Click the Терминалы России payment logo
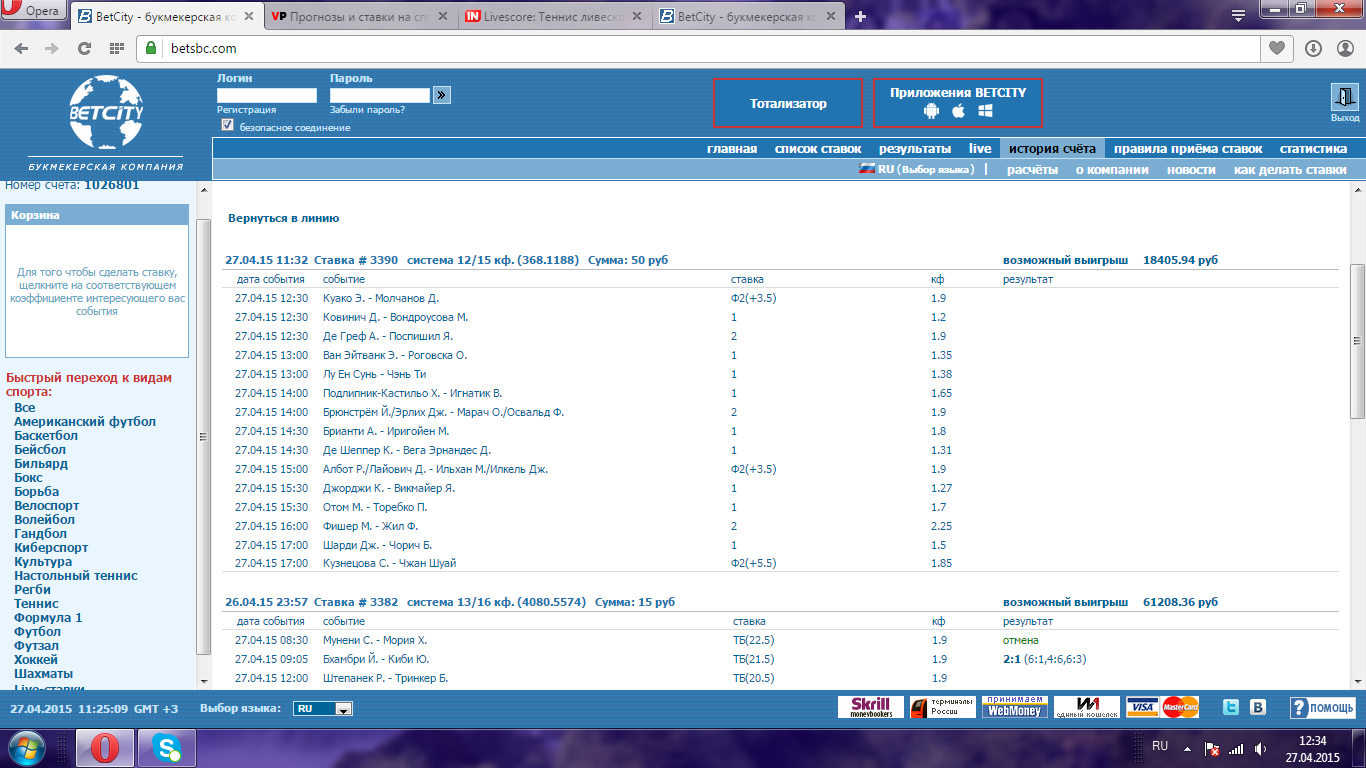Image resolution: width=1366 pixels, height=768 pixels. (942, 707)
